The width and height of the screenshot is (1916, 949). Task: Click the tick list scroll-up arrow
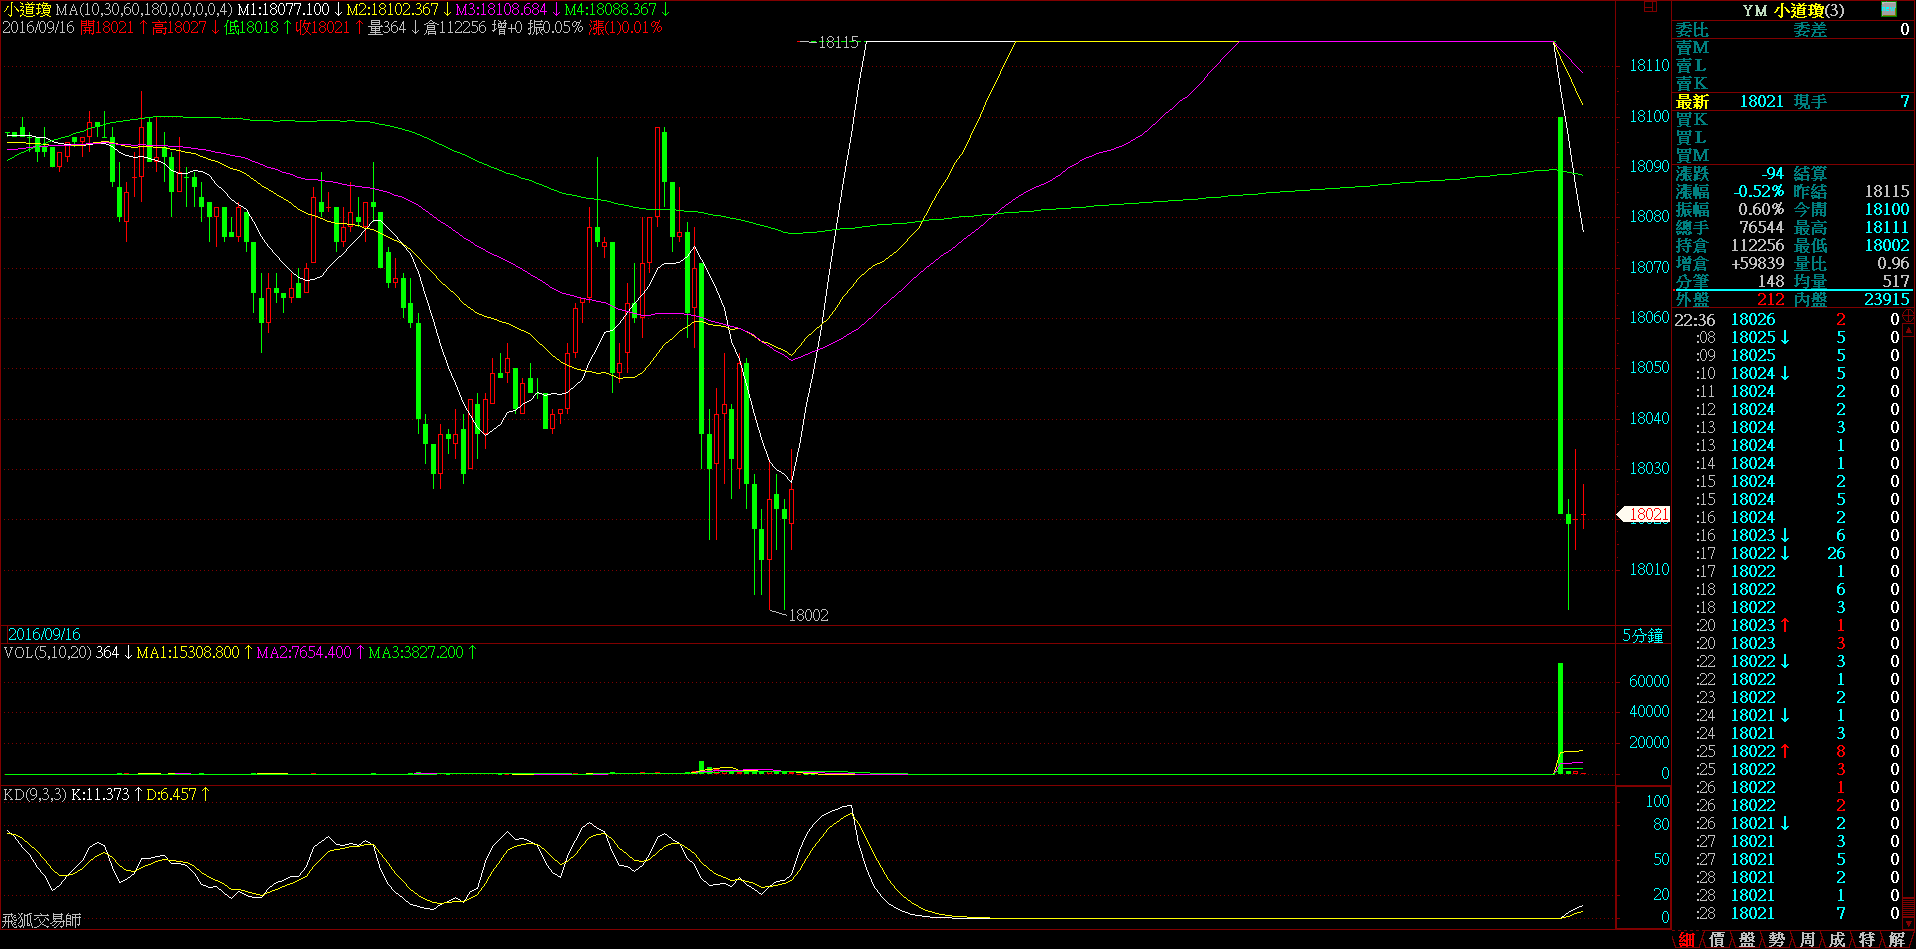click(1909, 330)
